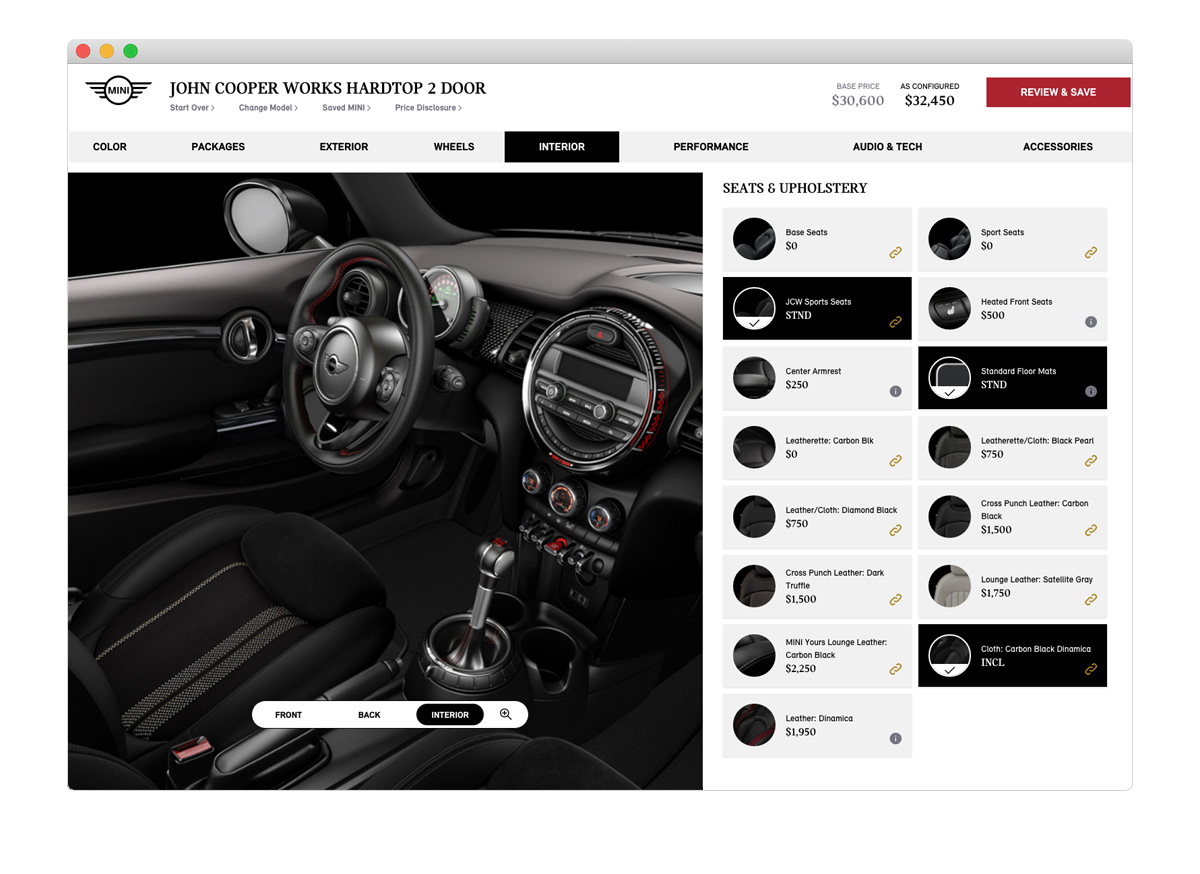Select the active Interior tab

pyautogui.click(x=562, y=147)
